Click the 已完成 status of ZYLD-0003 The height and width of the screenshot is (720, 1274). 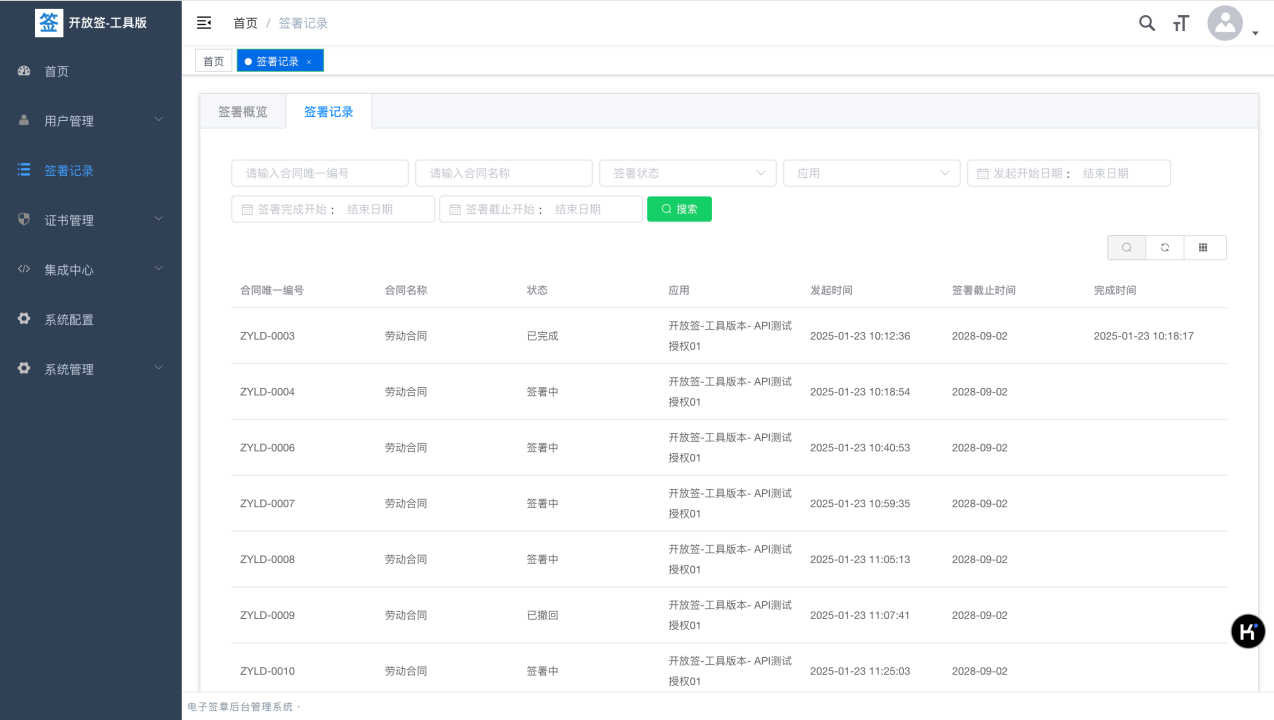click(x=542, y=336)
